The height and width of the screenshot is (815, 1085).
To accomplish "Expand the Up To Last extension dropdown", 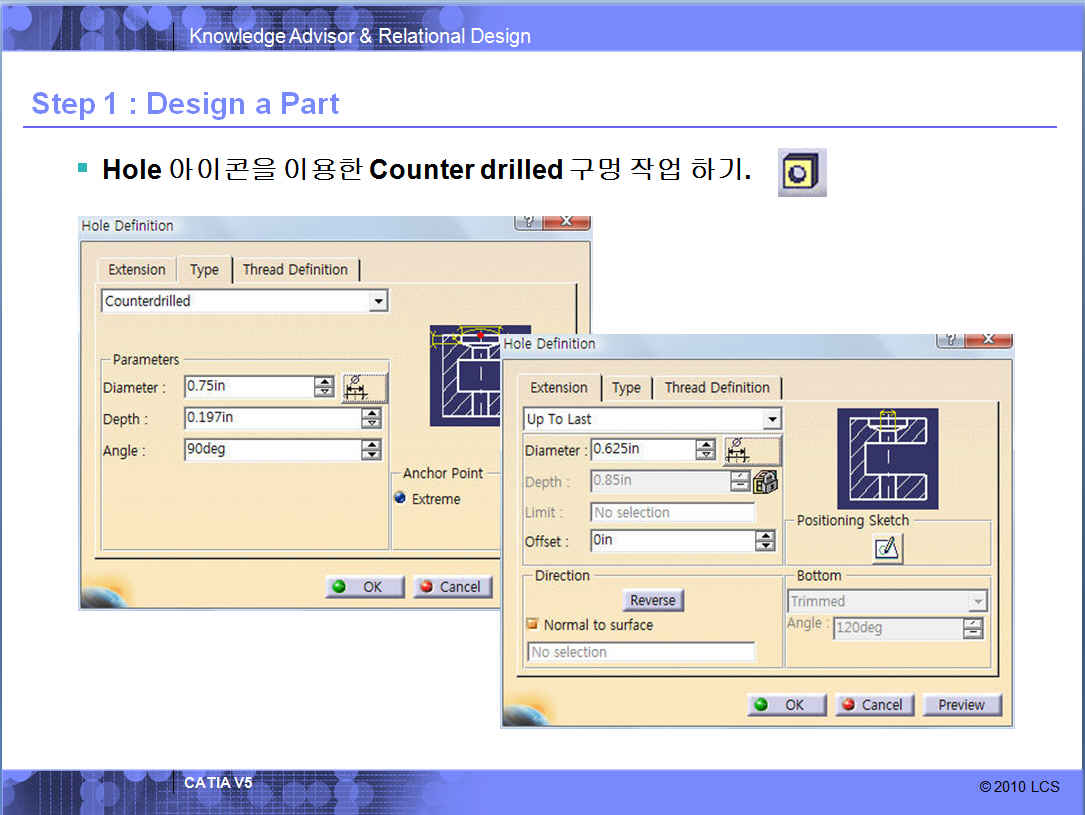I will pos(771,420).
